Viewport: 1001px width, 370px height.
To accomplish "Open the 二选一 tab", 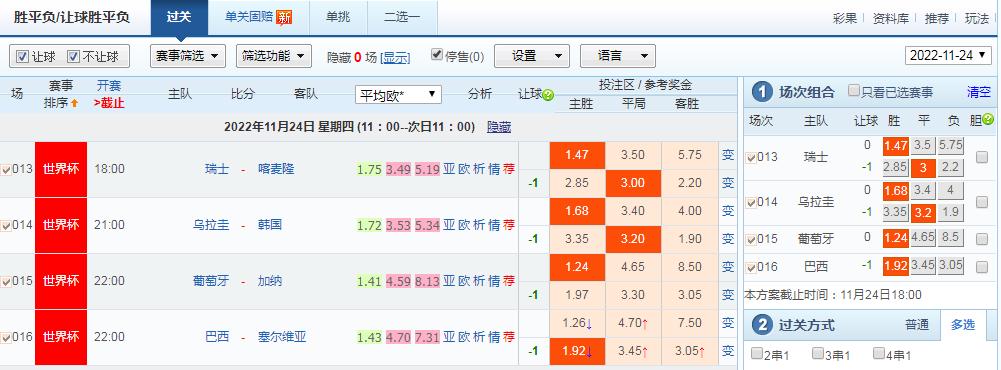I will 402,18.
